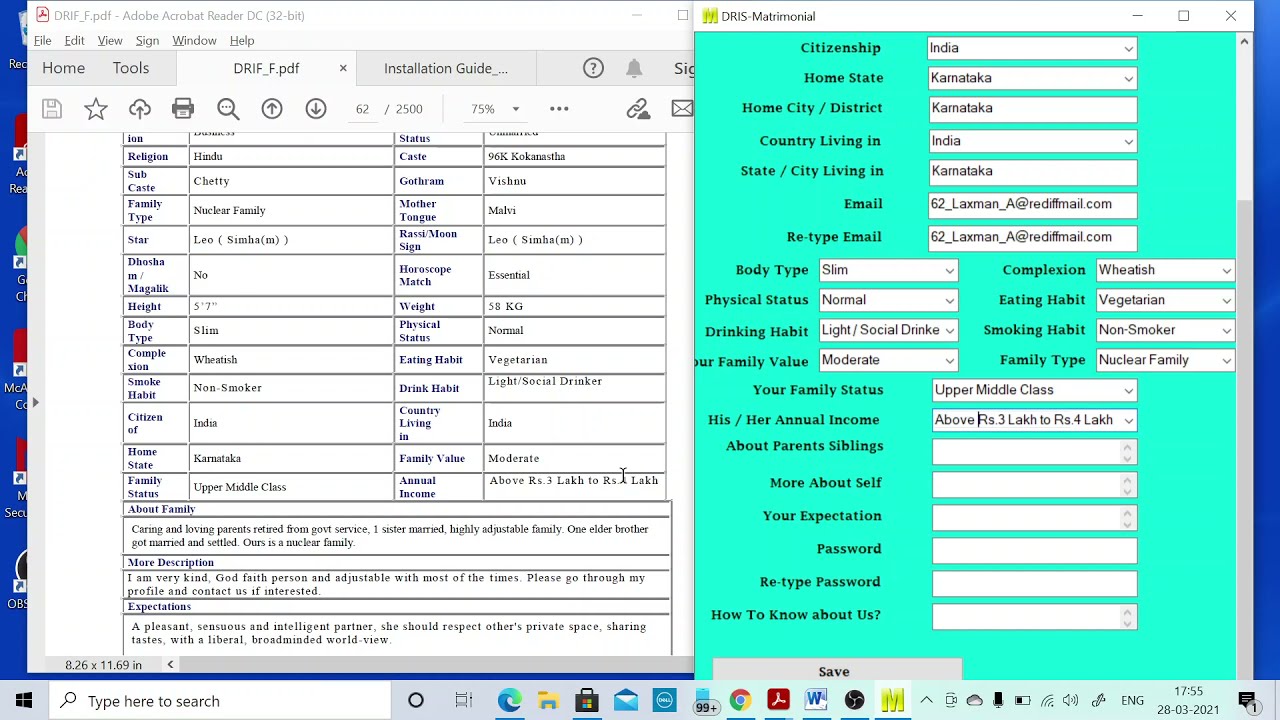Go to next page with down arrow

point(316,108)
